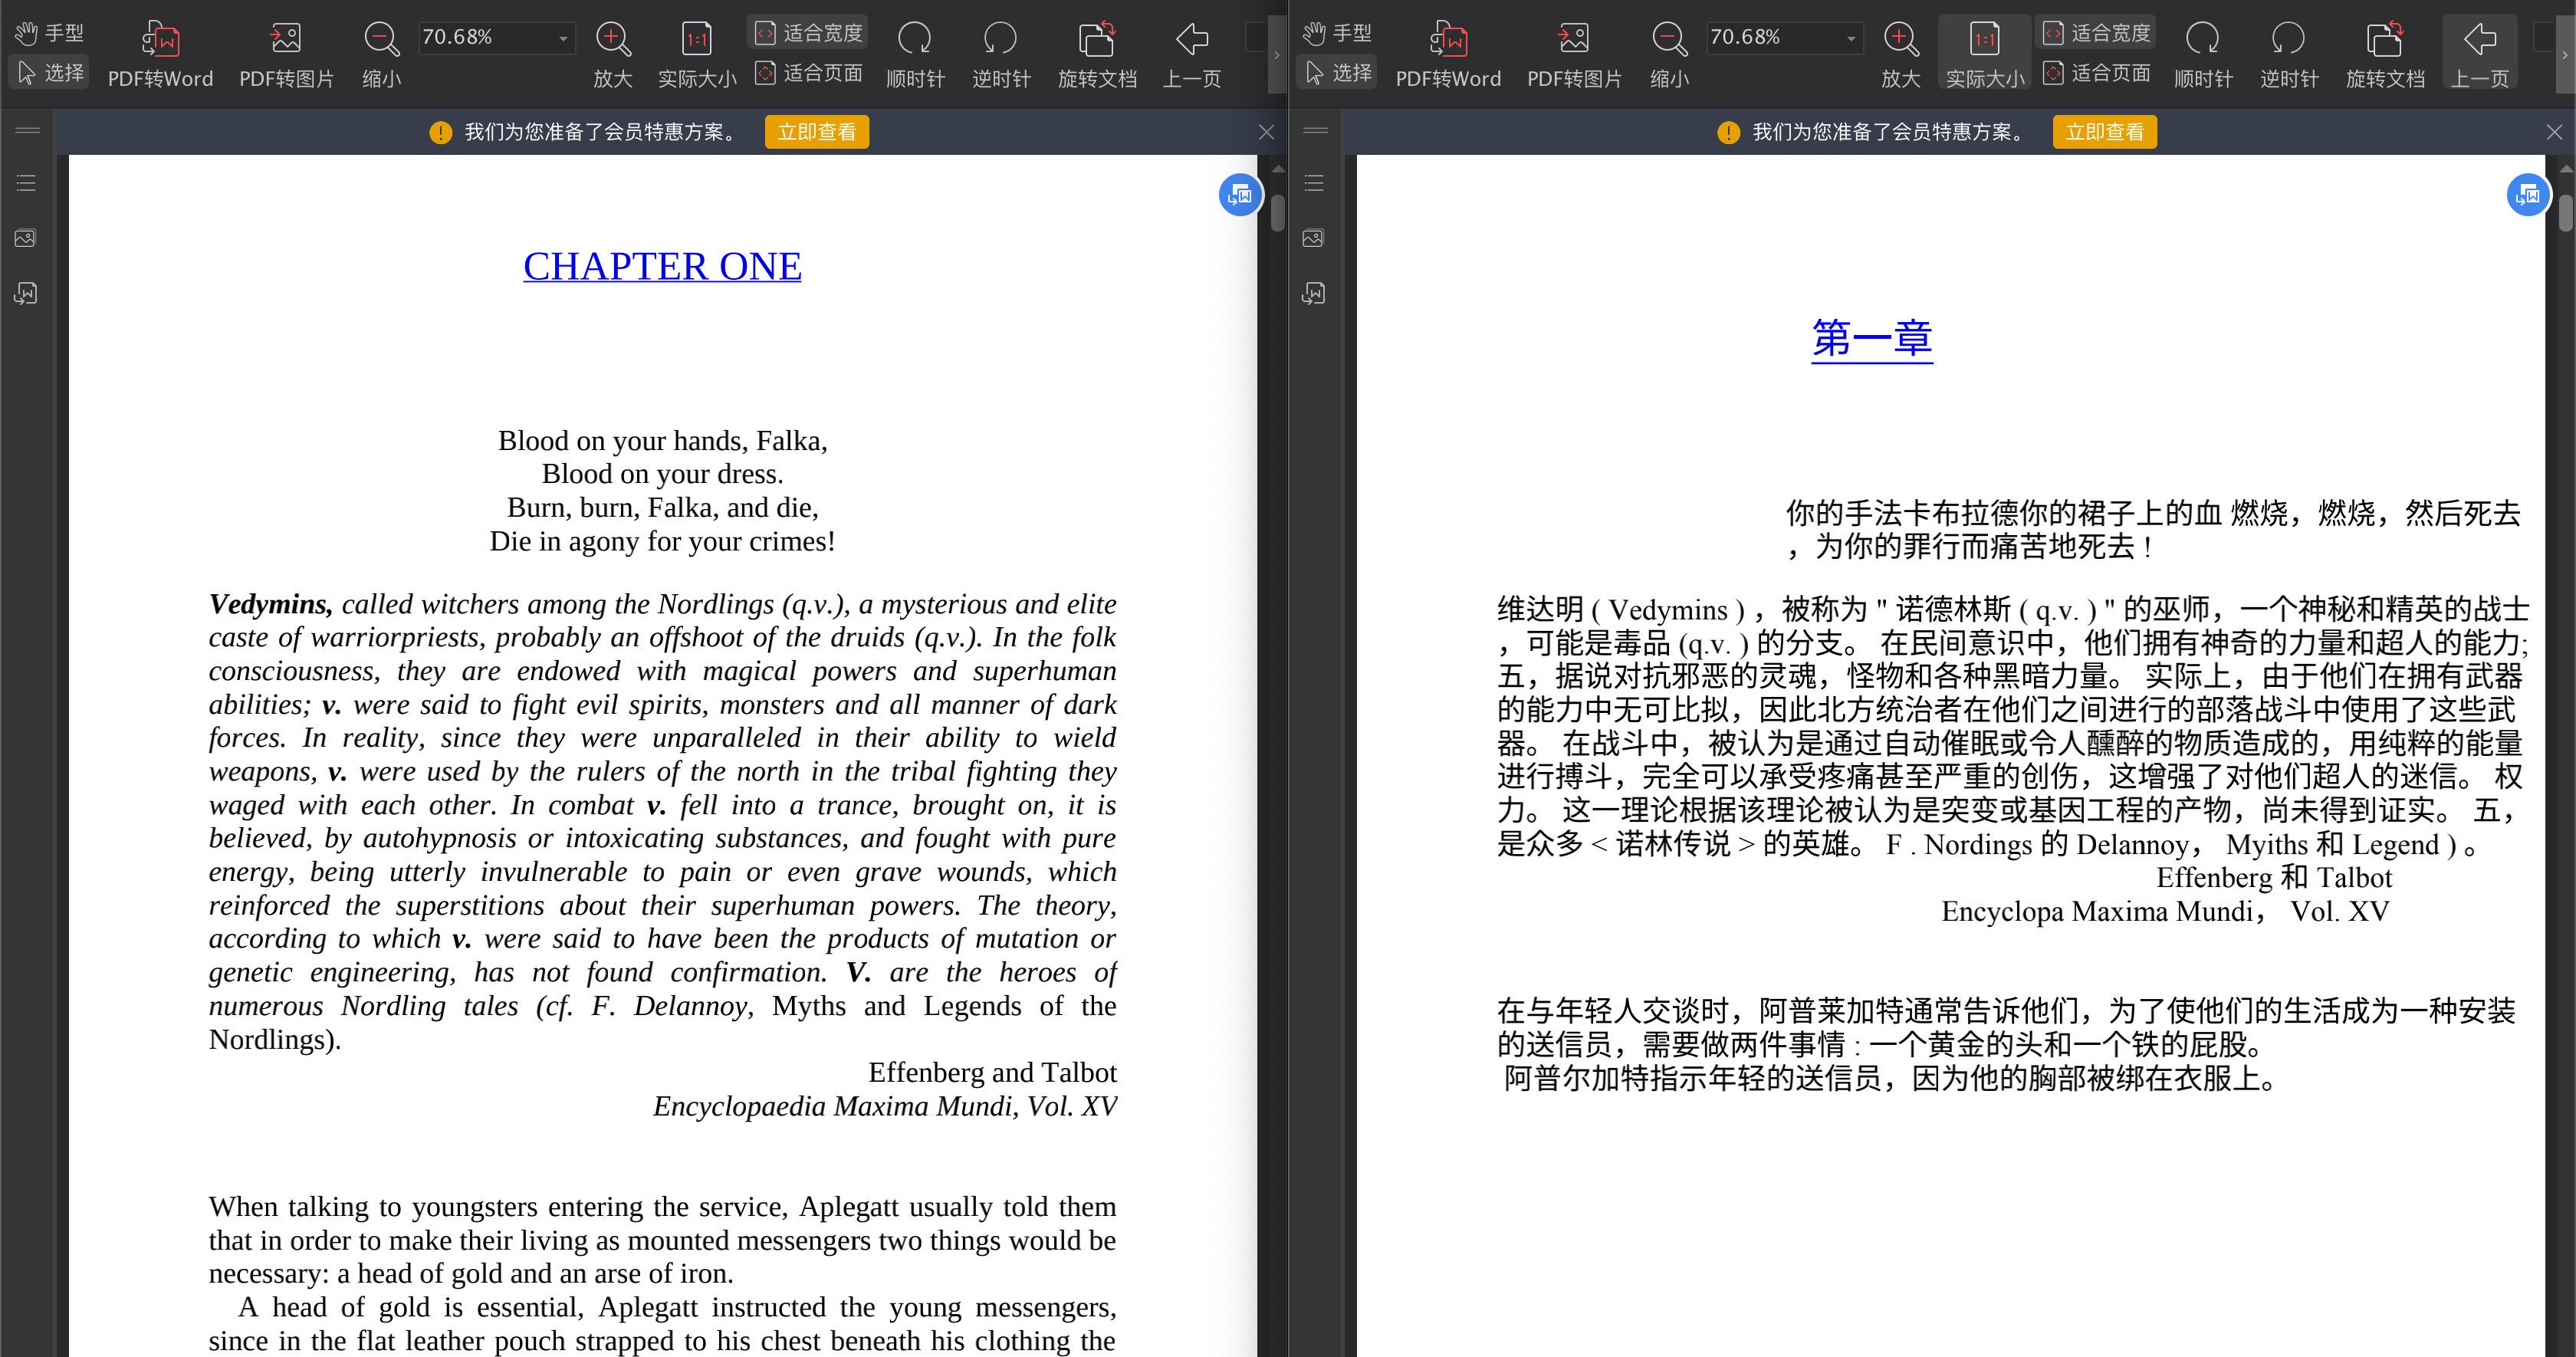Toggle 适合页面 fit page in right pane

(x=2096, y=73)
